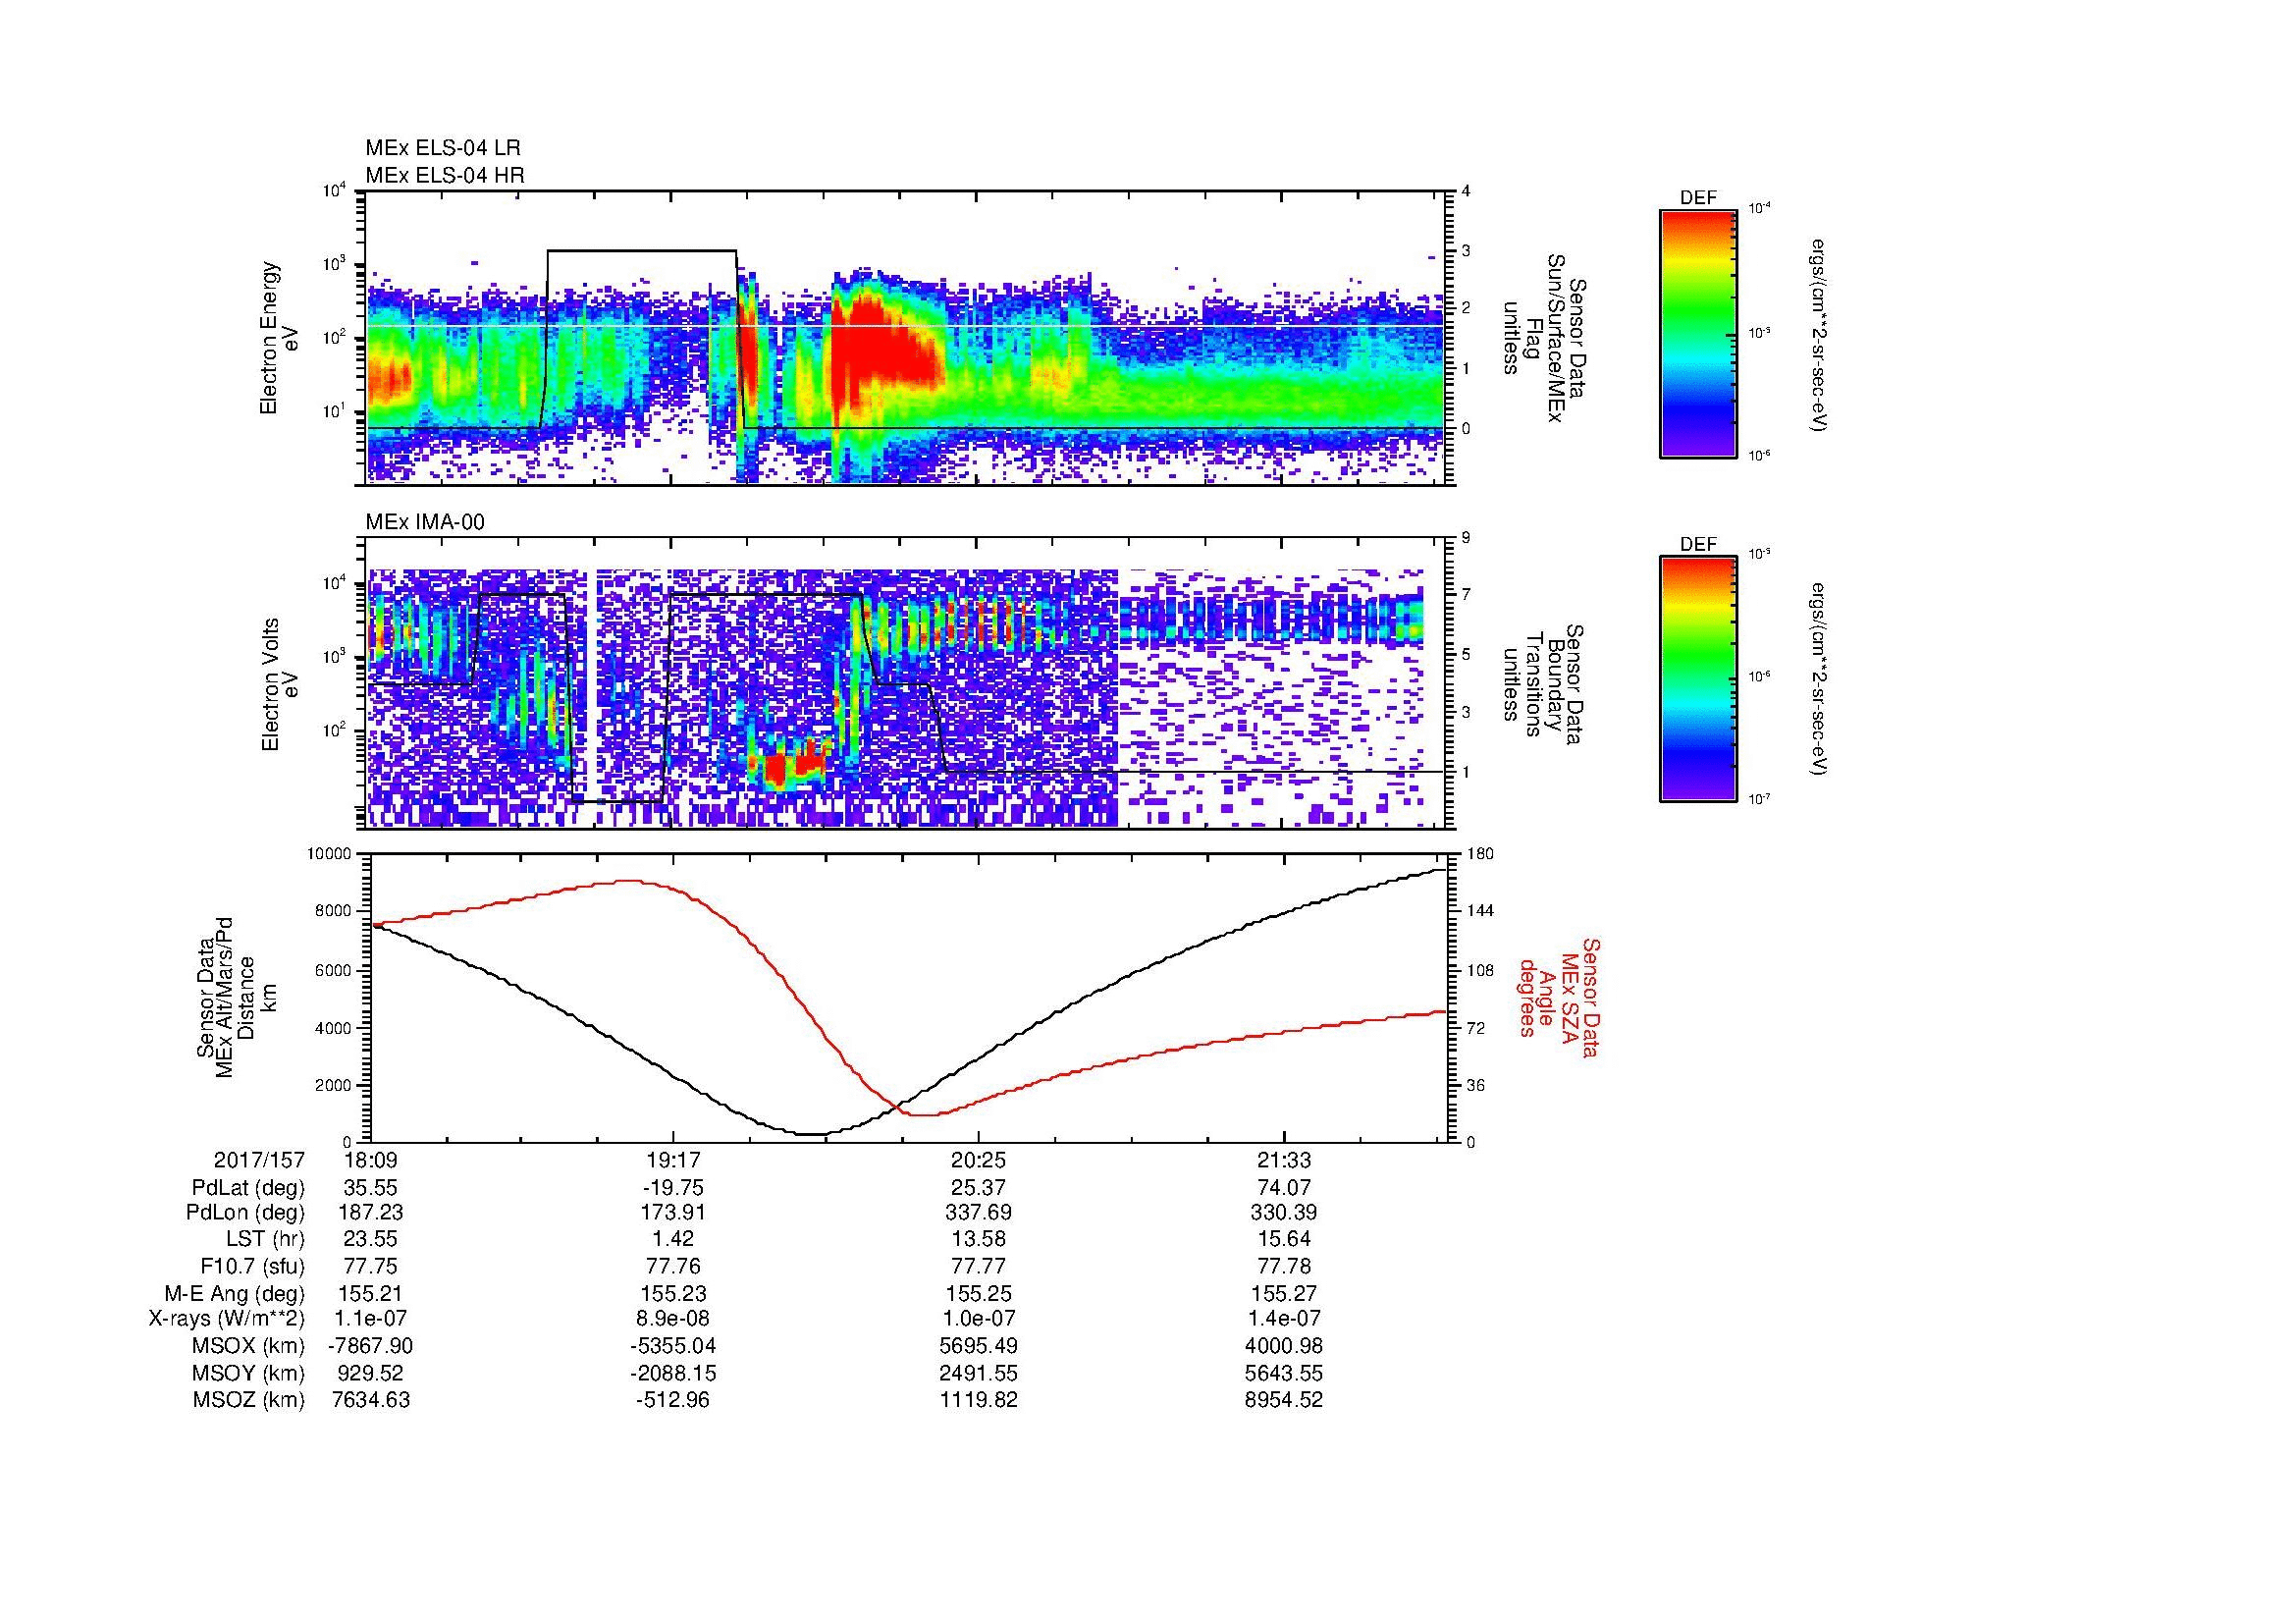Screen dimensions: 2296x1623
Task: Click the 'Electron Volts eV' axis label
Action: (x=279, y=684)
